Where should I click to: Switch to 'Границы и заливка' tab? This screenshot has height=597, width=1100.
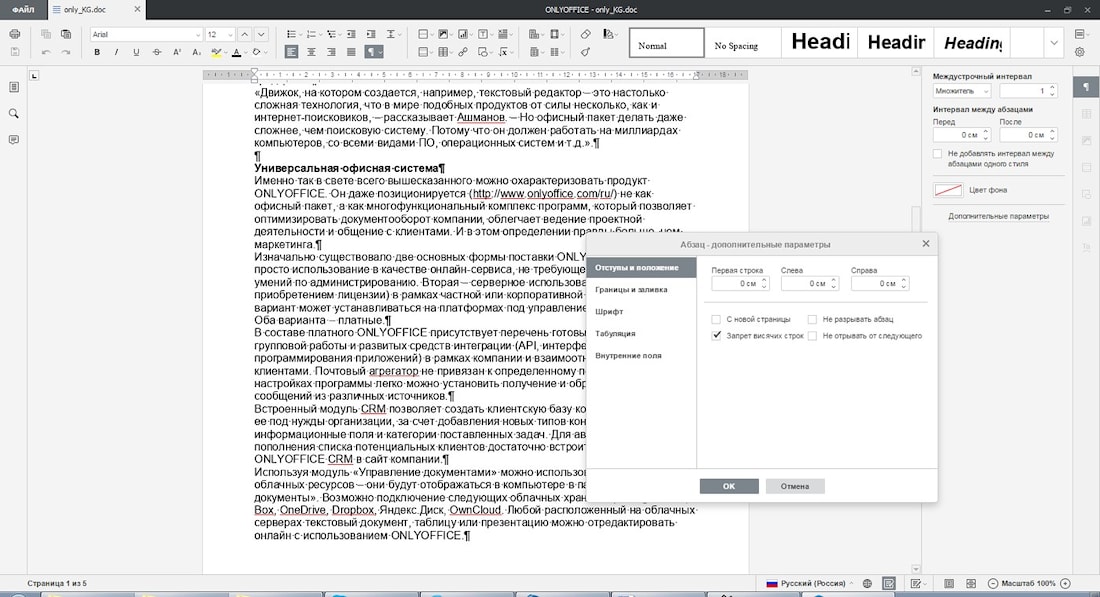631,289
